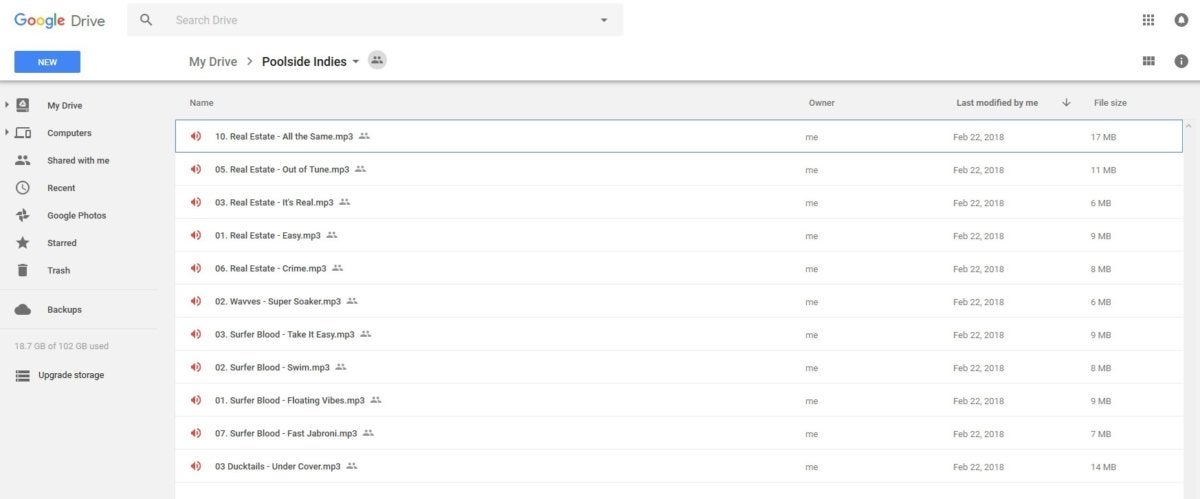Select 03. Real Estate - It's Real.mp3
Screen dimensions: 1200x499
pyautogui.click(x=678, y=202)
